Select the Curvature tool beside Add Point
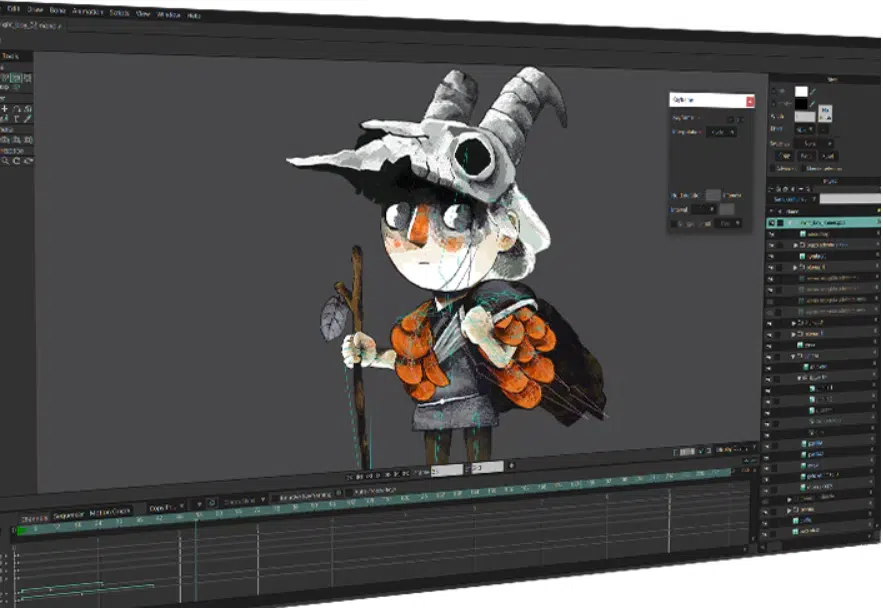This screenshot has height=609, width=883. point(16,109)
